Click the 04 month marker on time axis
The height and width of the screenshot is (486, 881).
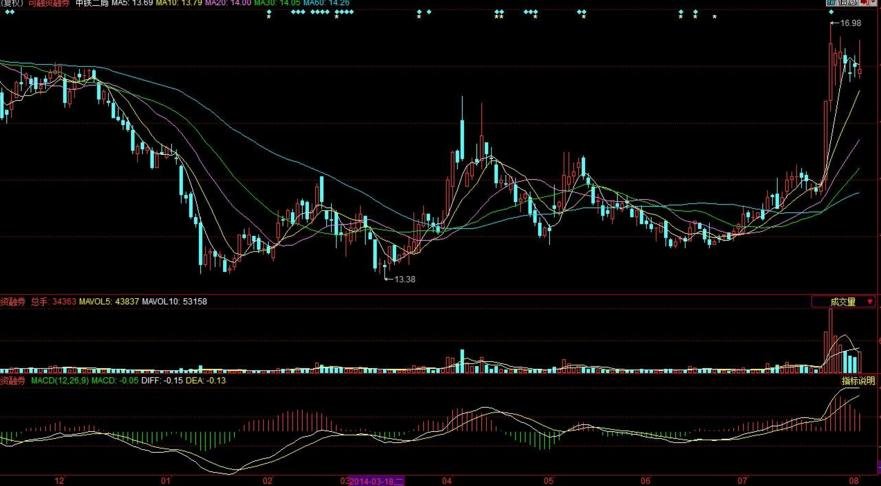pos(453,480)
